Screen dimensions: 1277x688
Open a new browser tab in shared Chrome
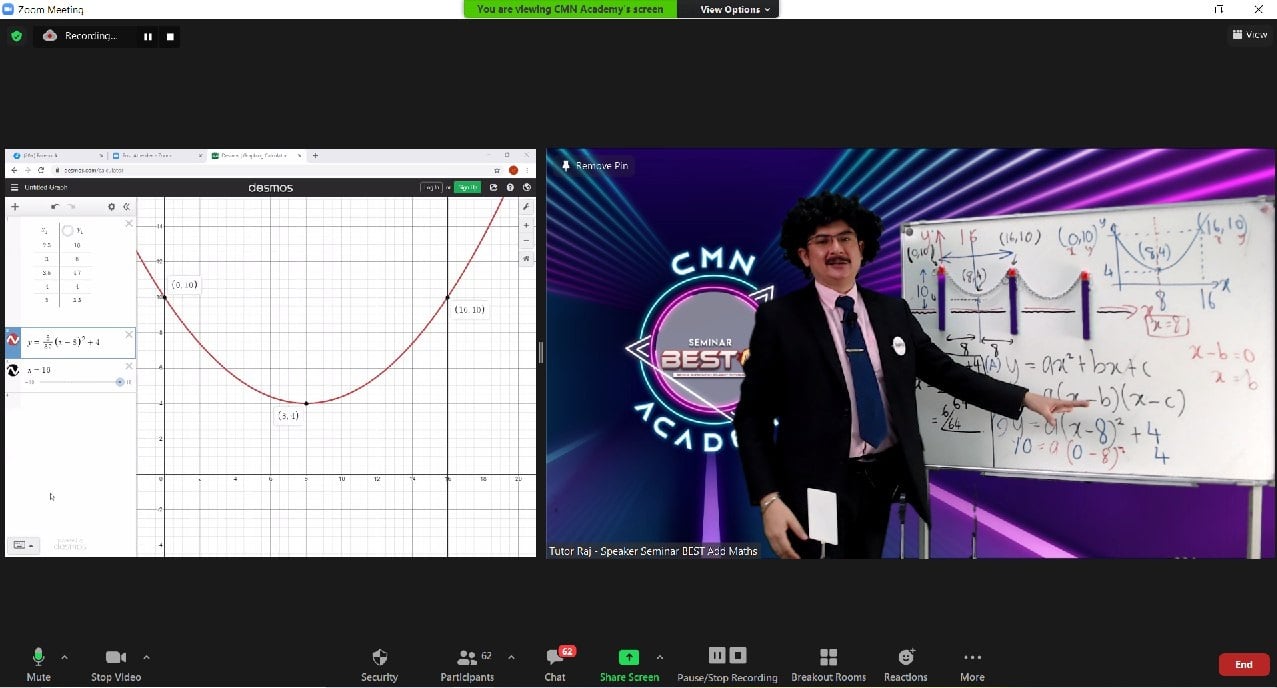coord(316,156)
